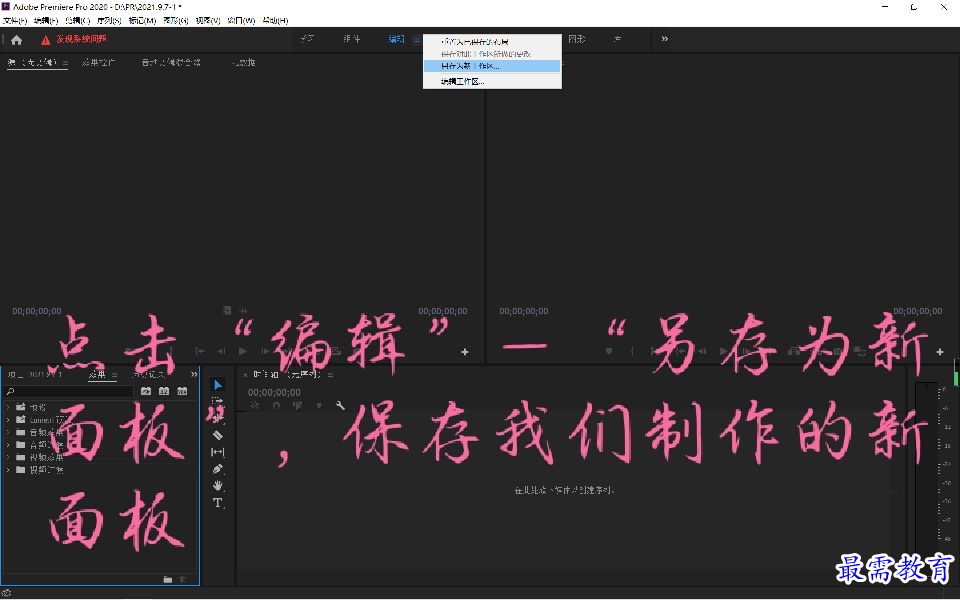Open the 剪辑(C) menu
This screenshot has width=960, height=600.
(x=78, y=21)
